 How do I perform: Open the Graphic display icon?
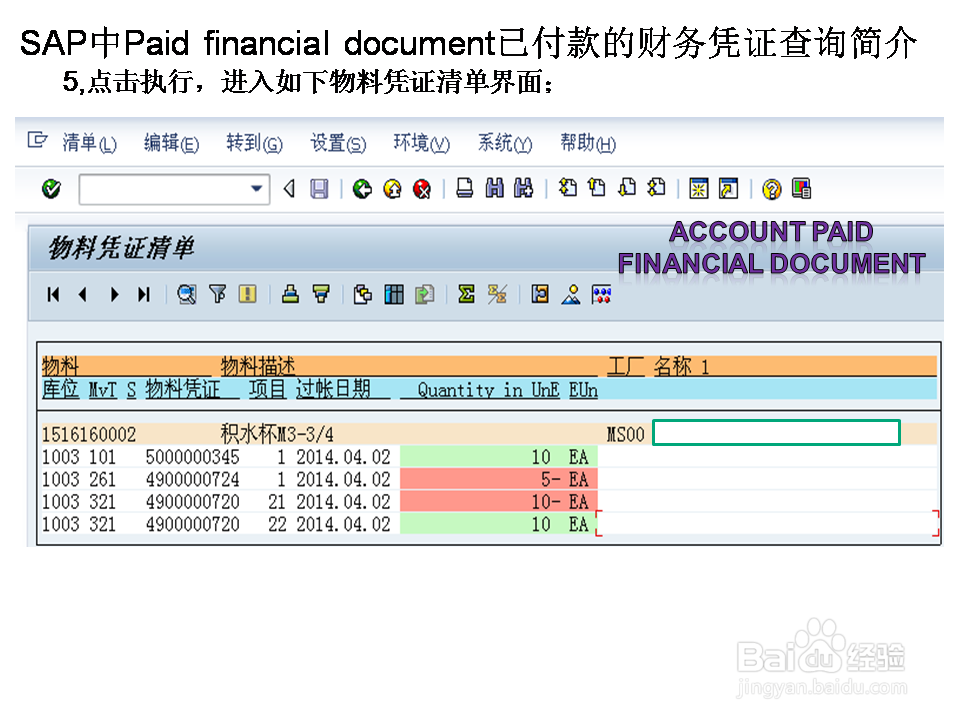point(571,295)
